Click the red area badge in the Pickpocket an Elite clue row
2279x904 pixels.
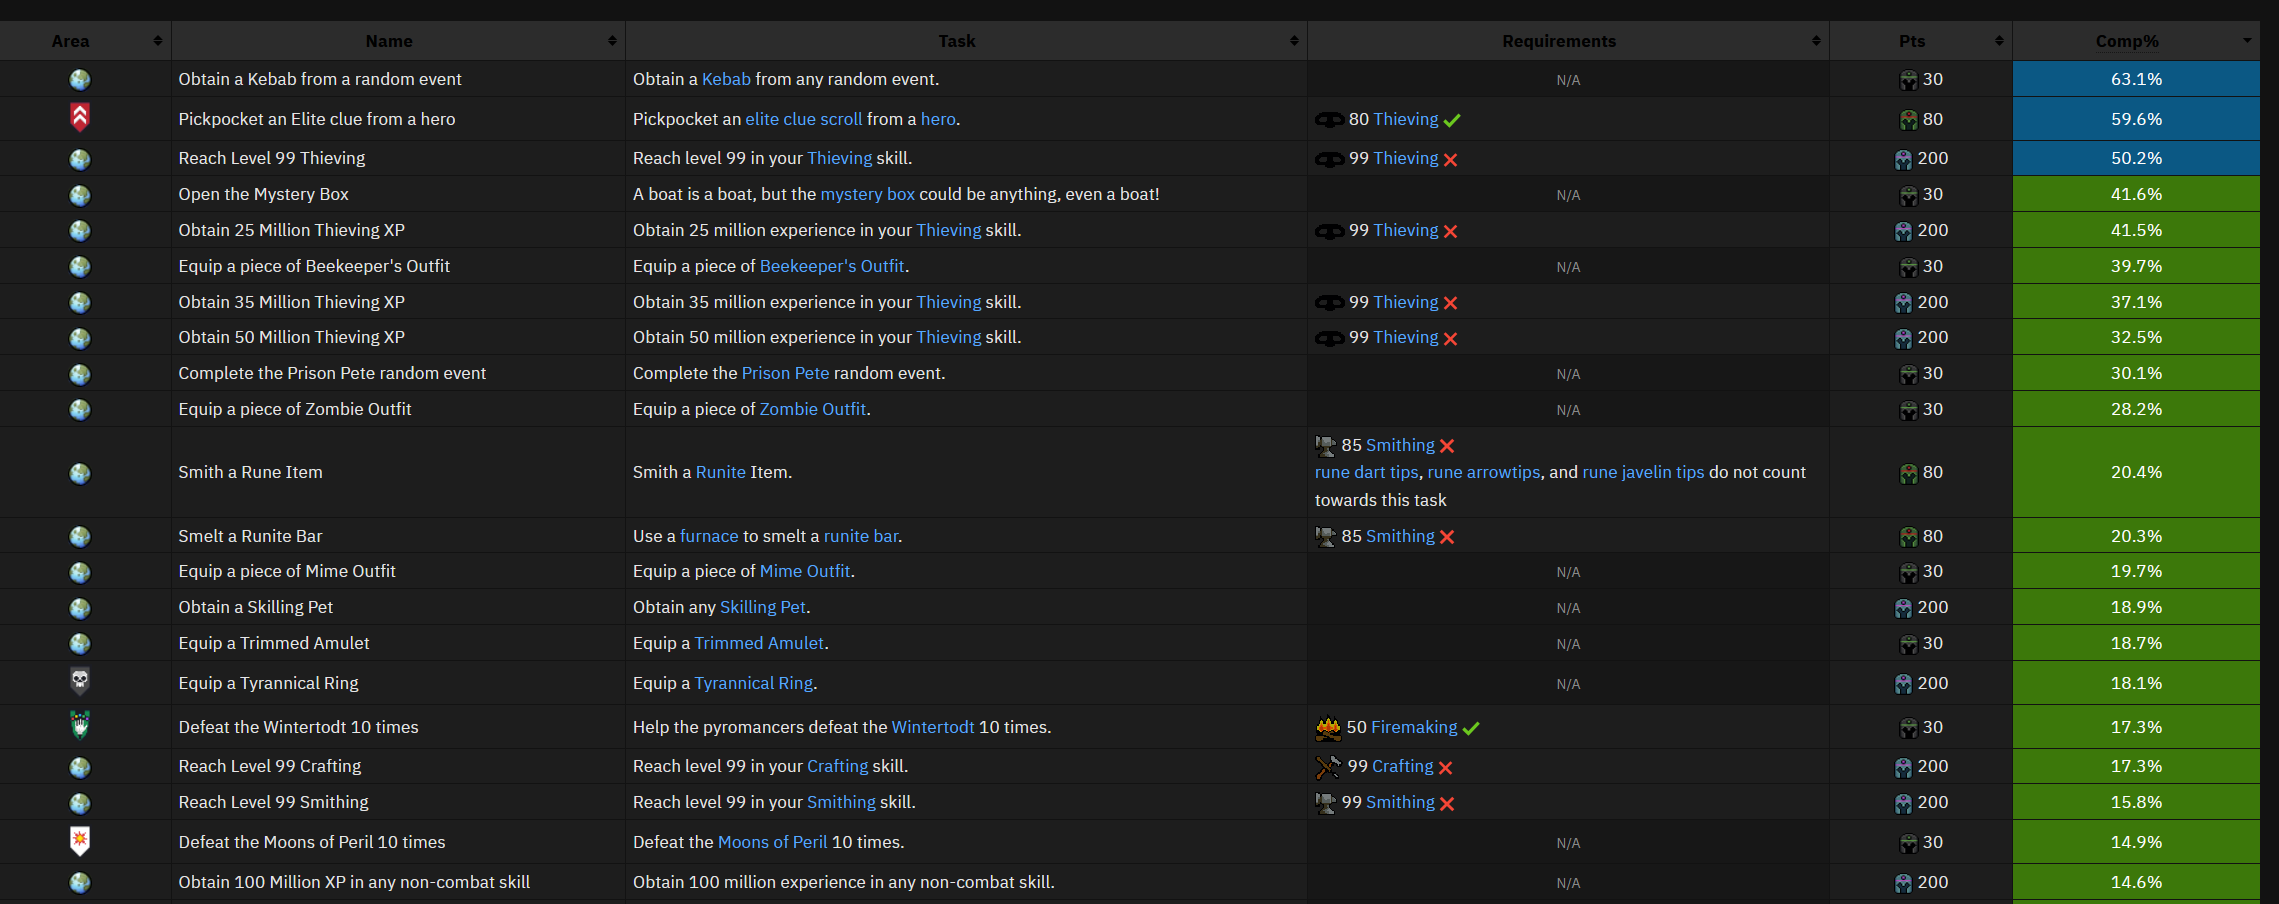click(x=80, y=118)
